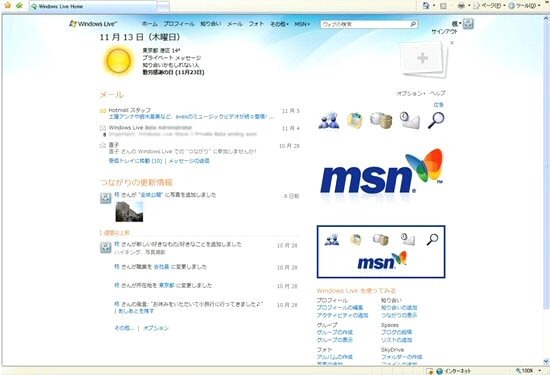
Task: Go to ホーム in the top navigation
Action: point(150,24)
